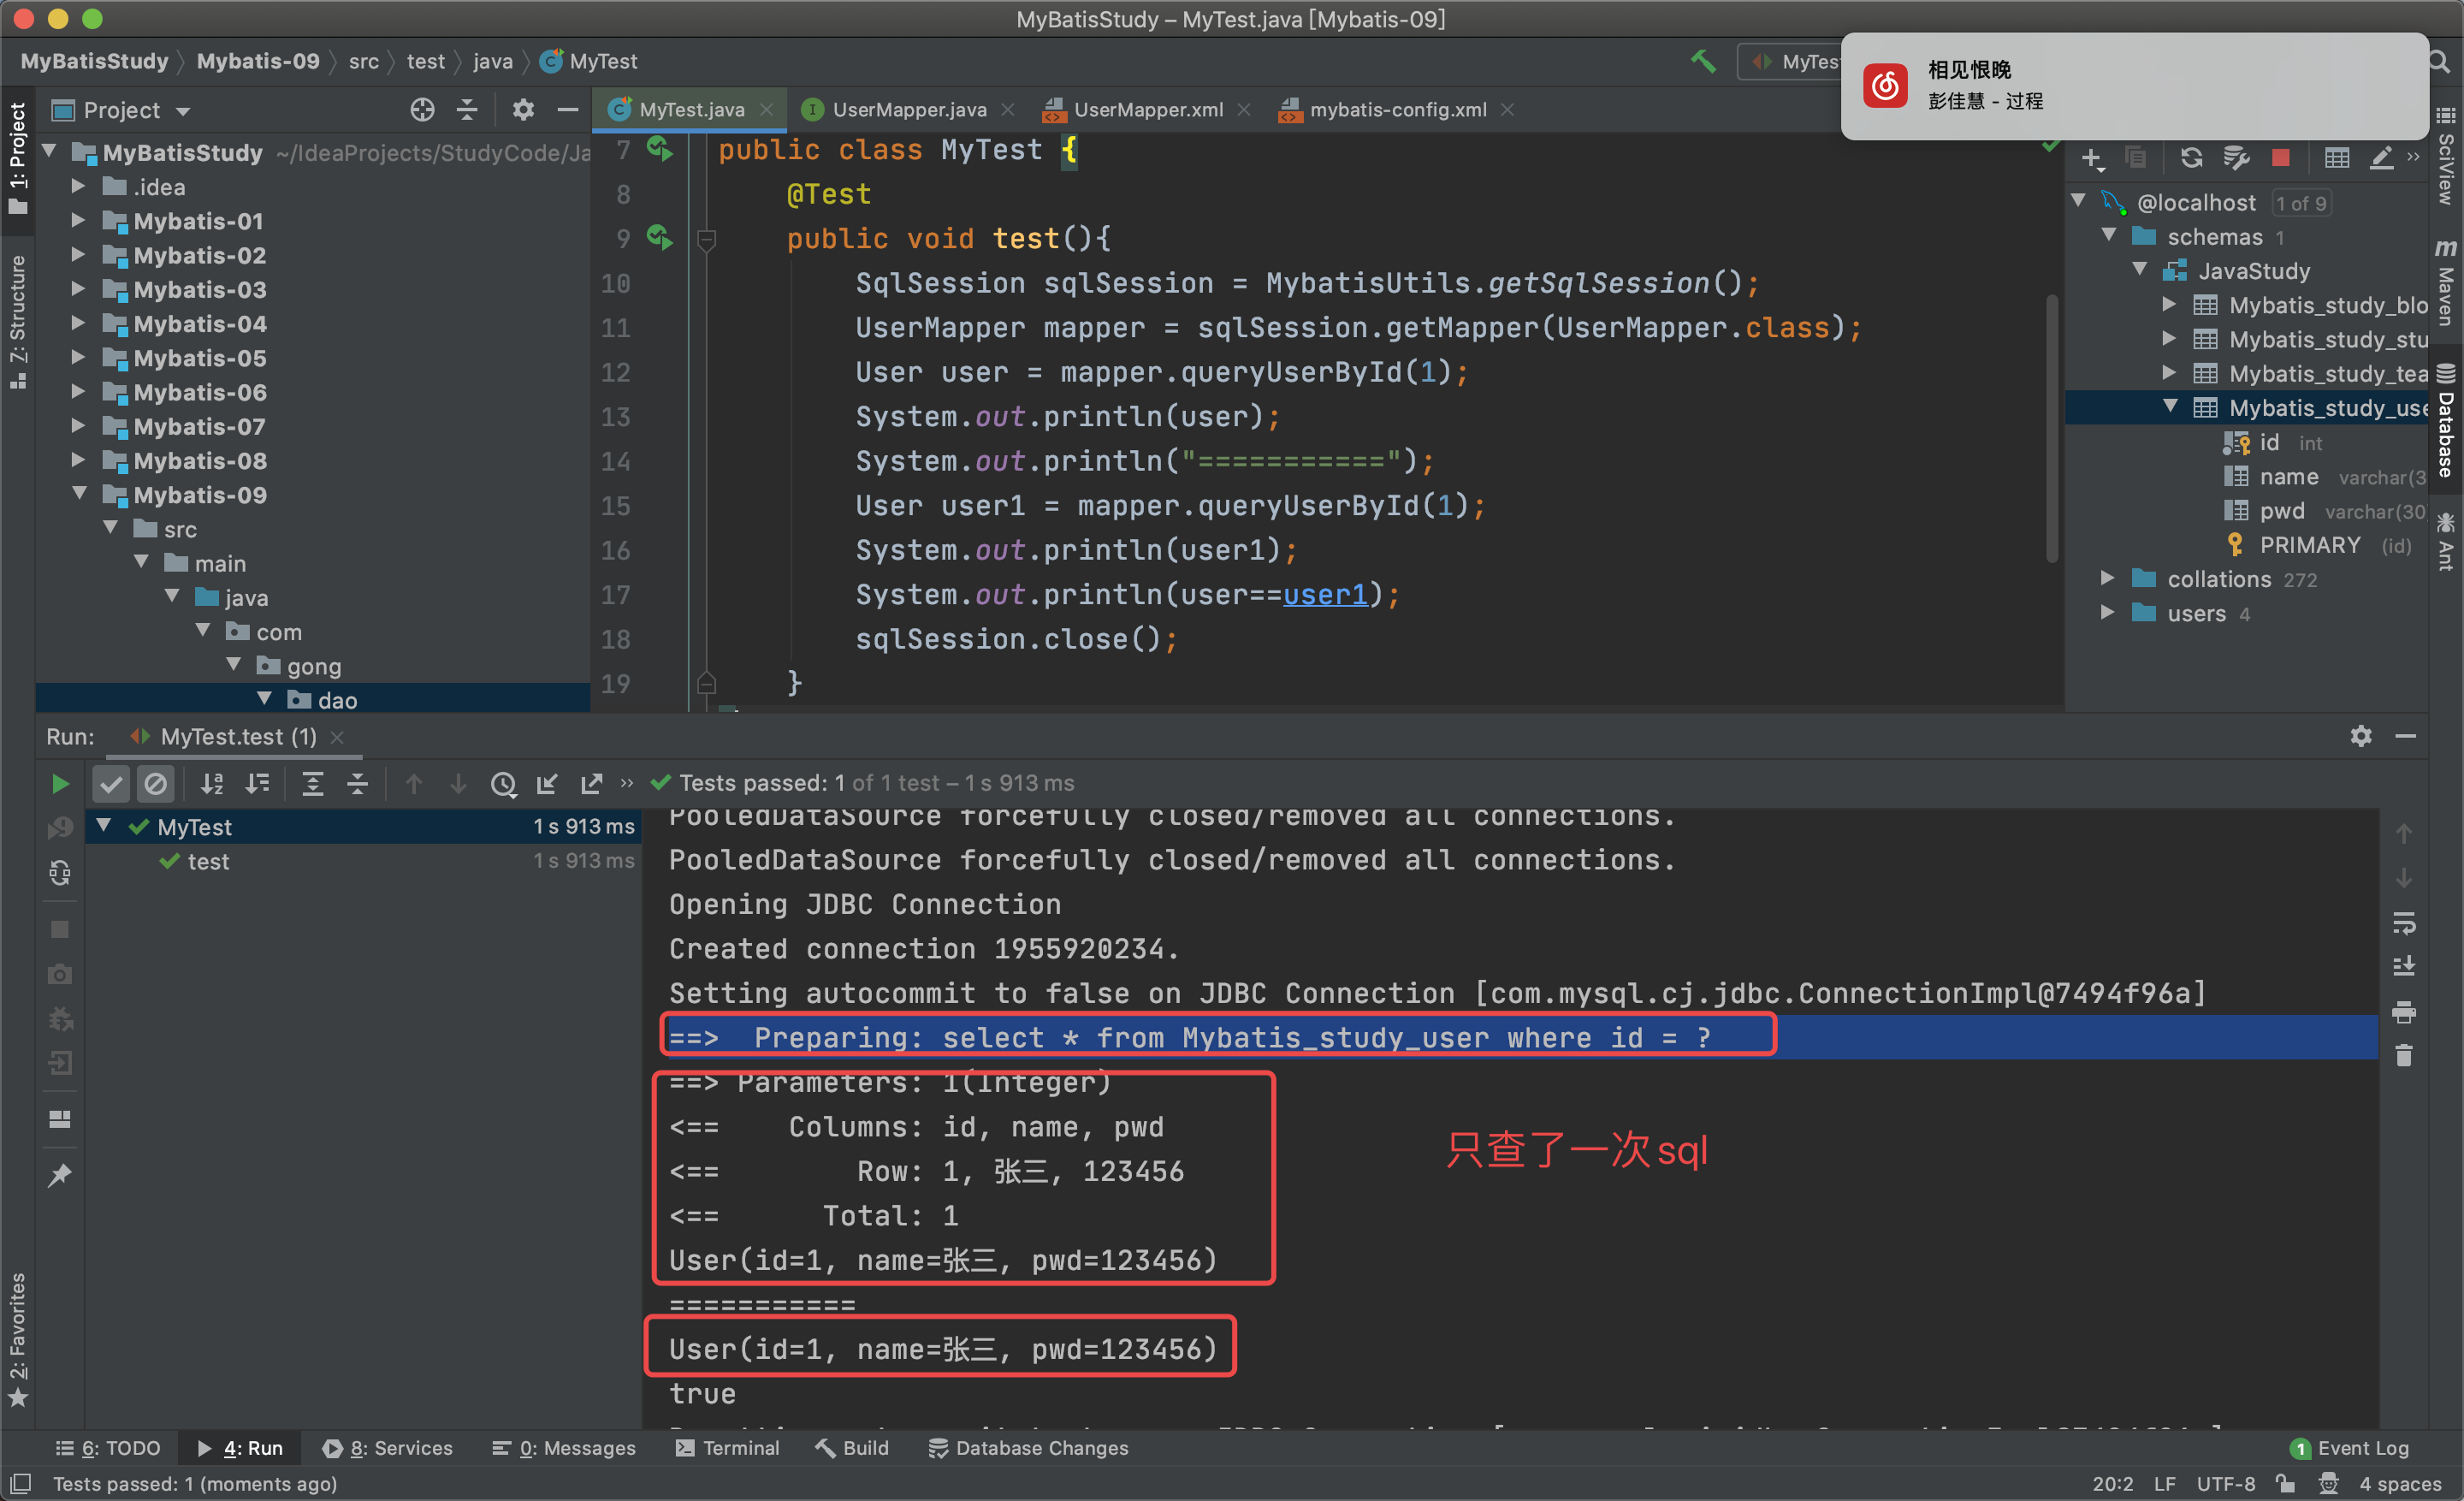Open Project view dropdown arrow
The height and width of the screenshot is (1501, 2464).
coord(183,111)
